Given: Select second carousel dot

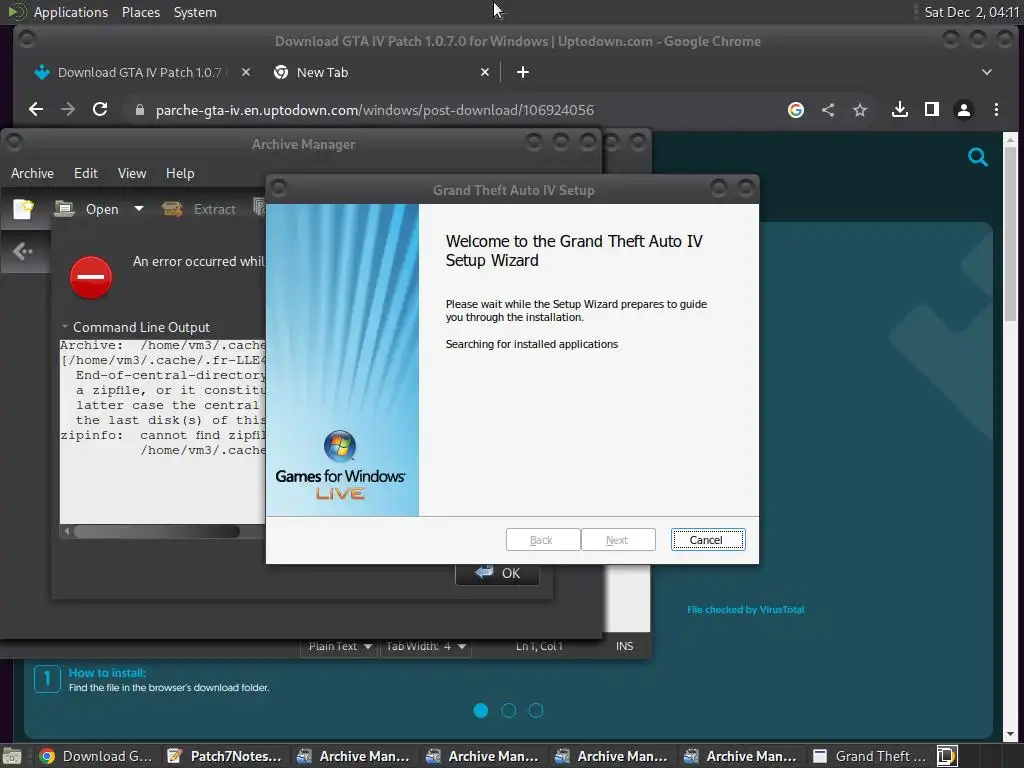Looking at the screenshot, I should tap(508, 711).
